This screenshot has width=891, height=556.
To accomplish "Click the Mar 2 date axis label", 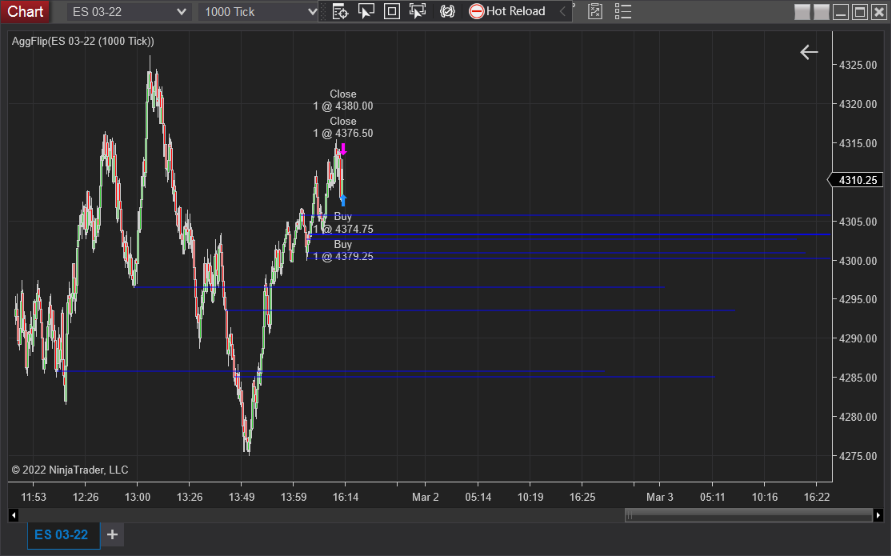I will pyautogui.click(x=426, y=497).
